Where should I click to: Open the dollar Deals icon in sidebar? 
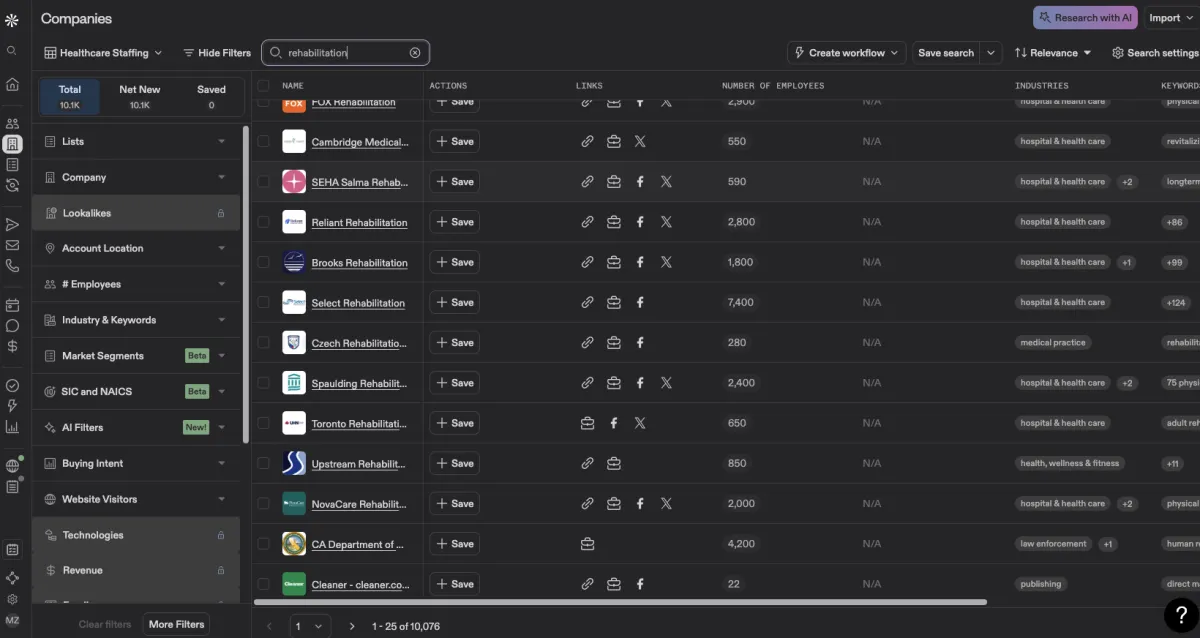(12, 346)
